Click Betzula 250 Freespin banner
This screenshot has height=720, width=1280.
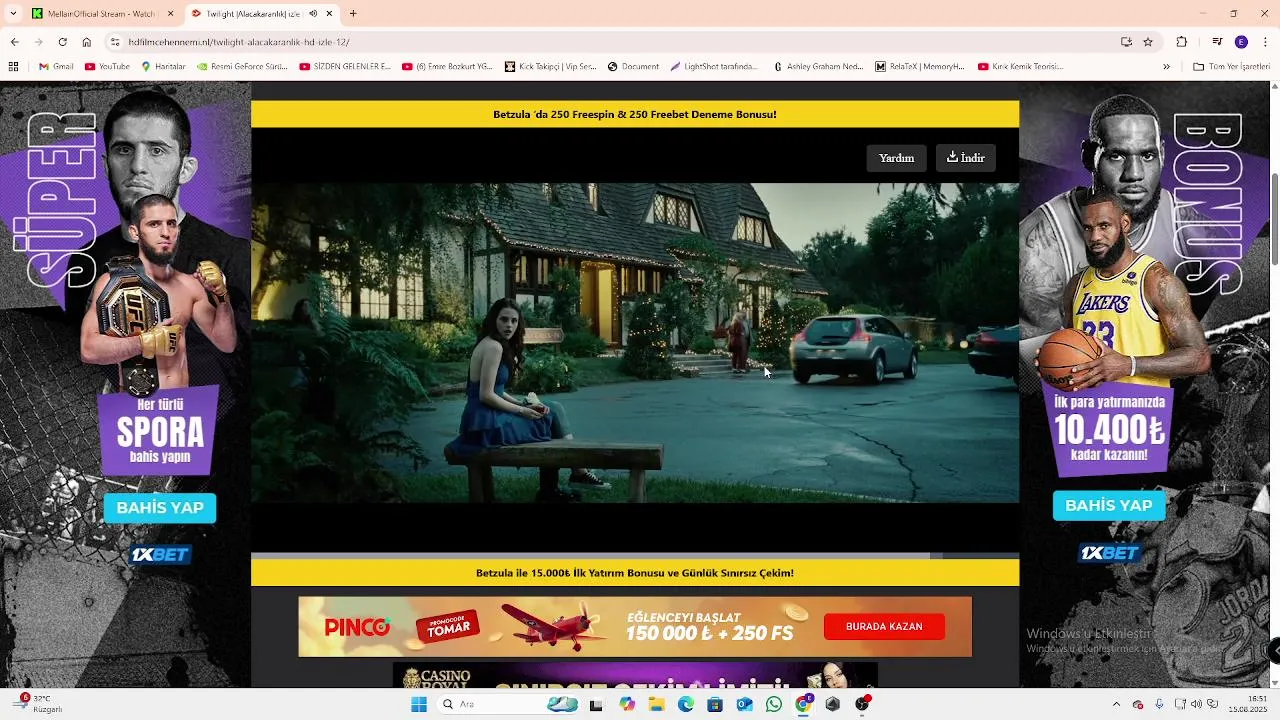635,114
